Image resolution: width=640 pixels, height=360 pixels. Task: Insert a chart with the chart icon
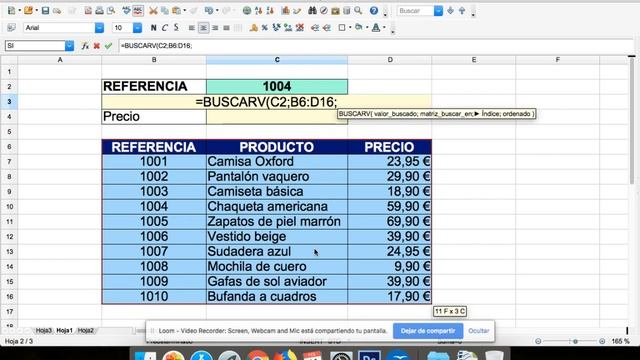pyautogui.click(x=285, y=11)
